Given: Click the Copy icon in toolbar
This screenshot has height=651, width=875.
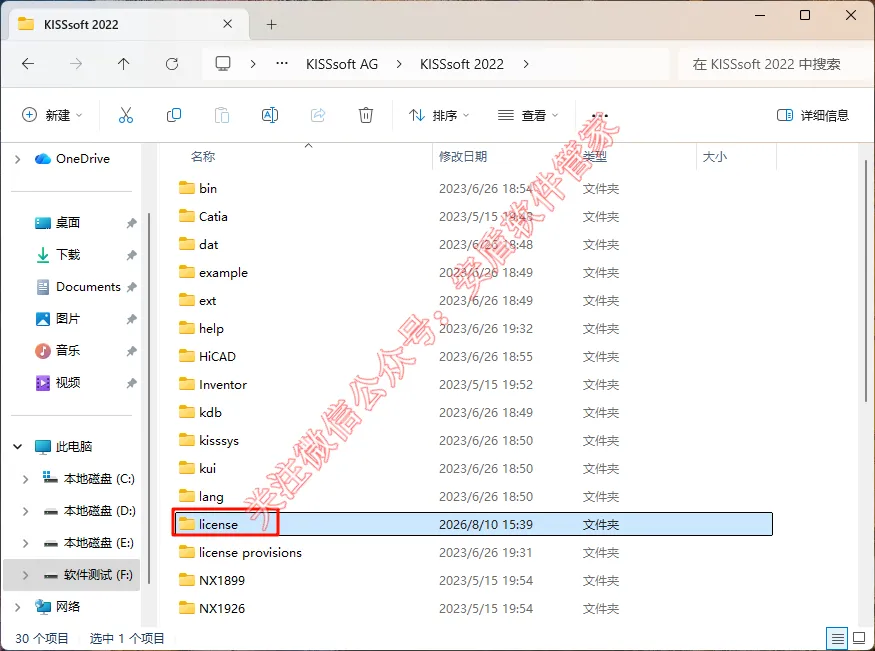Looking at the screenshot, I should (x=174, y=115).
